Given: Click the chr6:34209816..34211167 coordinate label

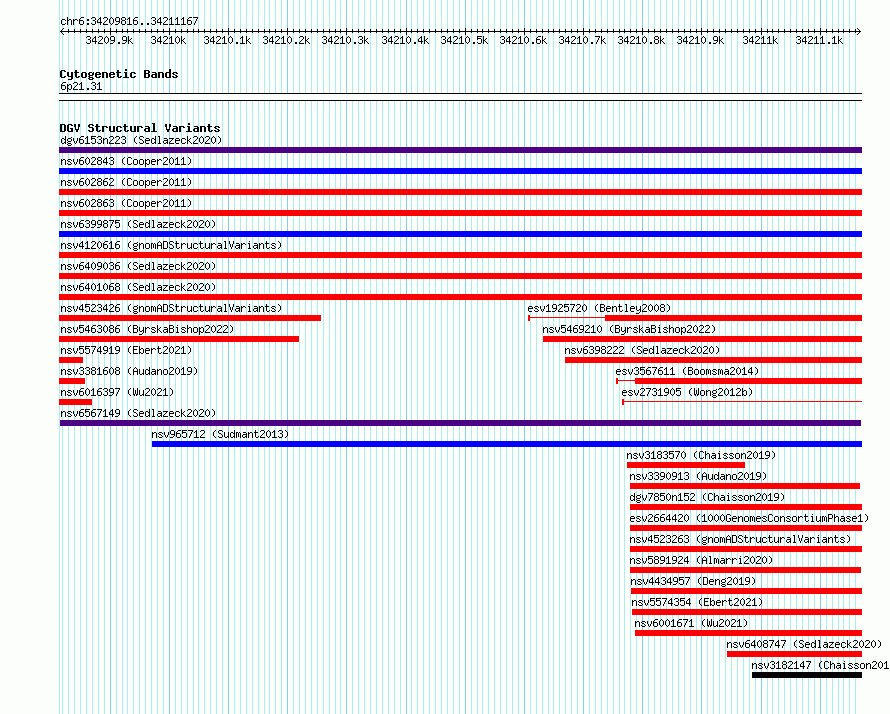Looking at the screenshot, I should point(129,22).
